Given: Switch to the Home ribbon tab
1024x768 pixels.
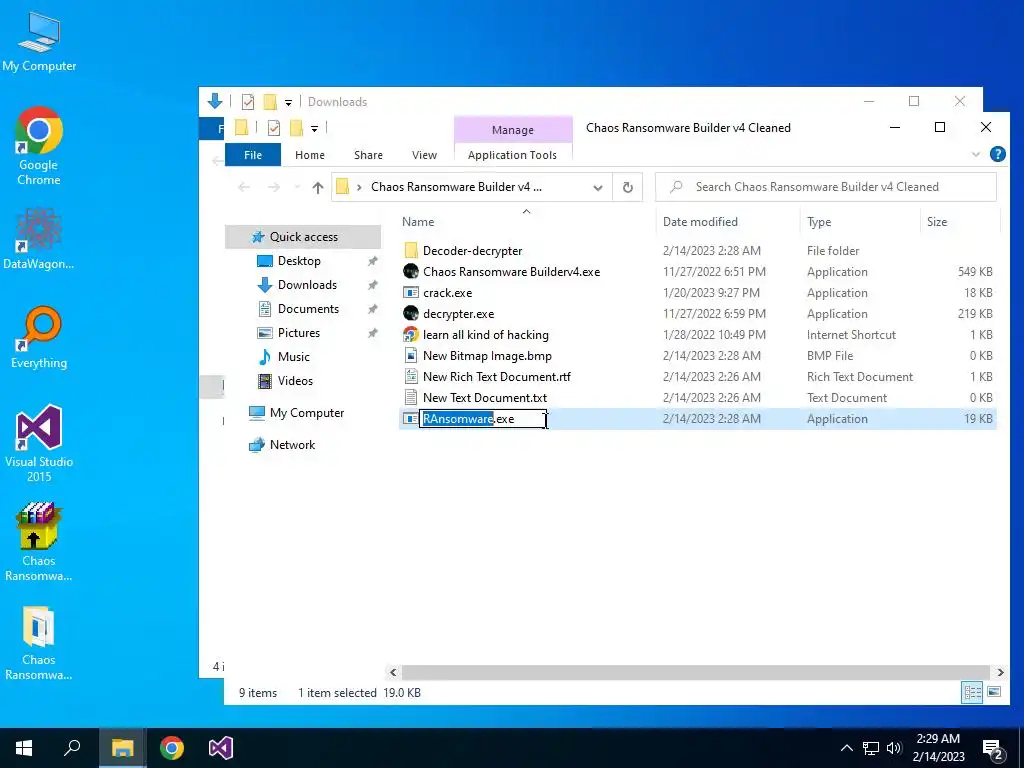Looking at the screenshot, I should pyautogui.click(x=310, y=155).
